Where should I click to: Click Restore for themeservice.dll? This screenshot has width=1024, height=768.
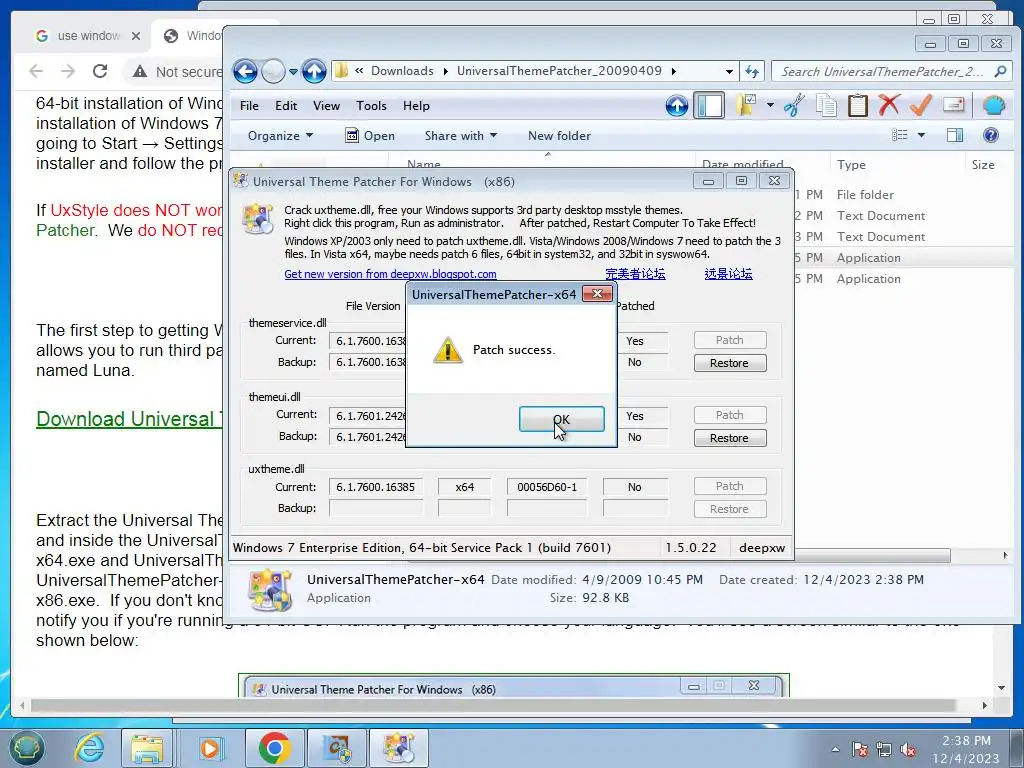[729, 363]
